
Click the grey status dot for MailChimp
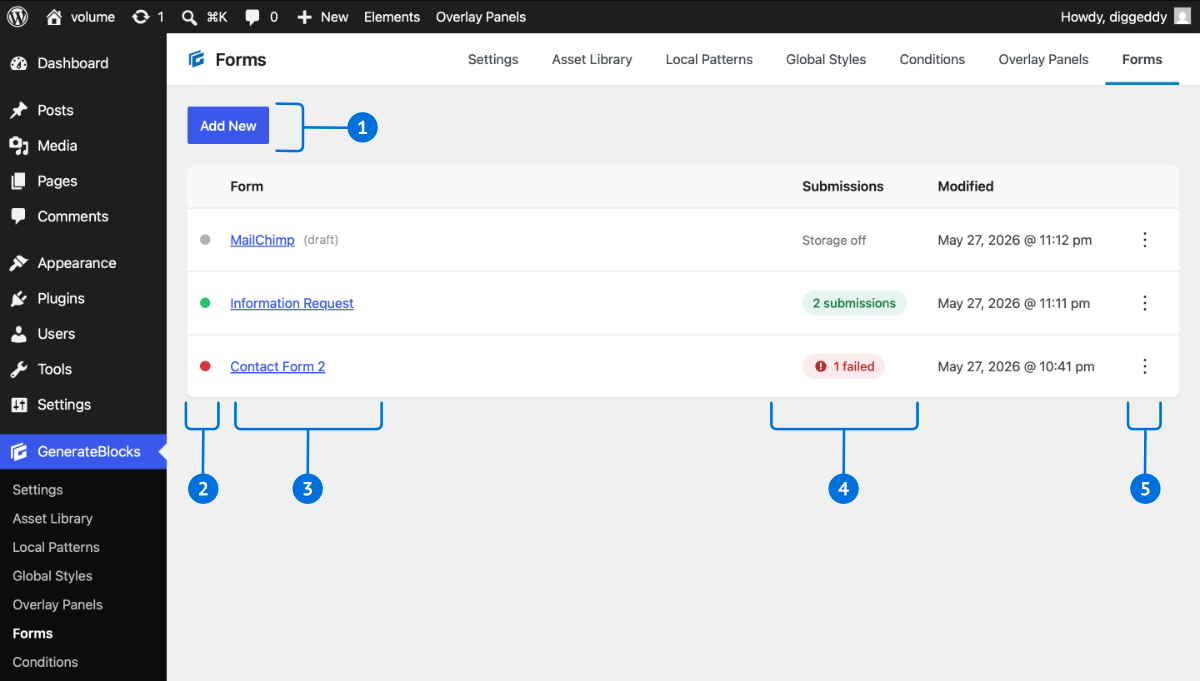205,240
